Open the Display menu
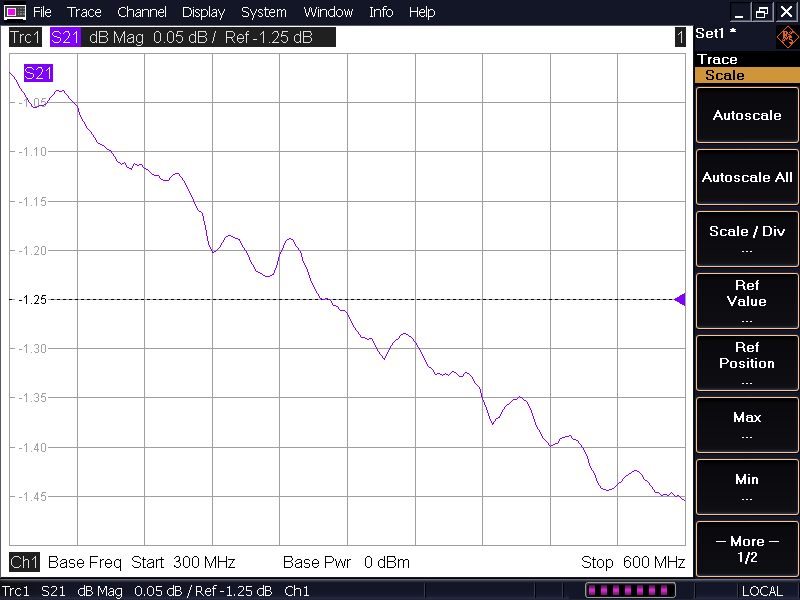Image resolution: width=800 pixels, height=600 pixels. click(203, 12)
